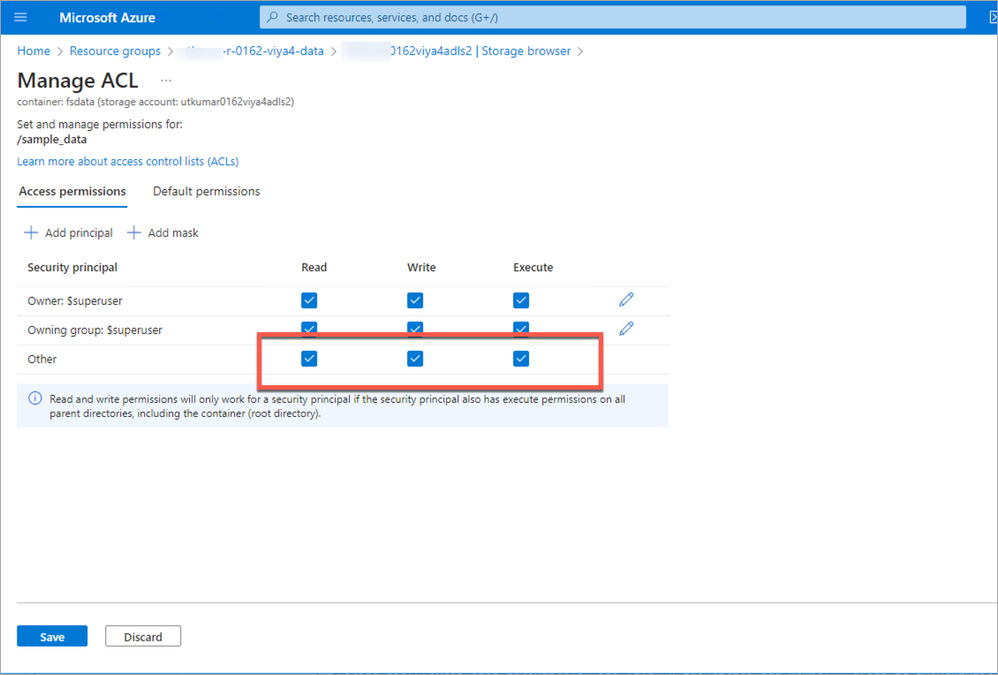
Task: Toggle Execute checkbox for Owner $superuser
Action: click(x=521, y=300)
